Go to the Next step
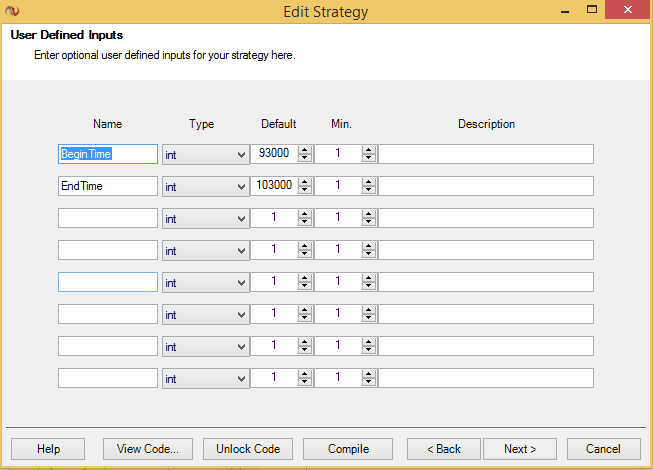This screenshot has width=653, height=470. pos(520,449)
